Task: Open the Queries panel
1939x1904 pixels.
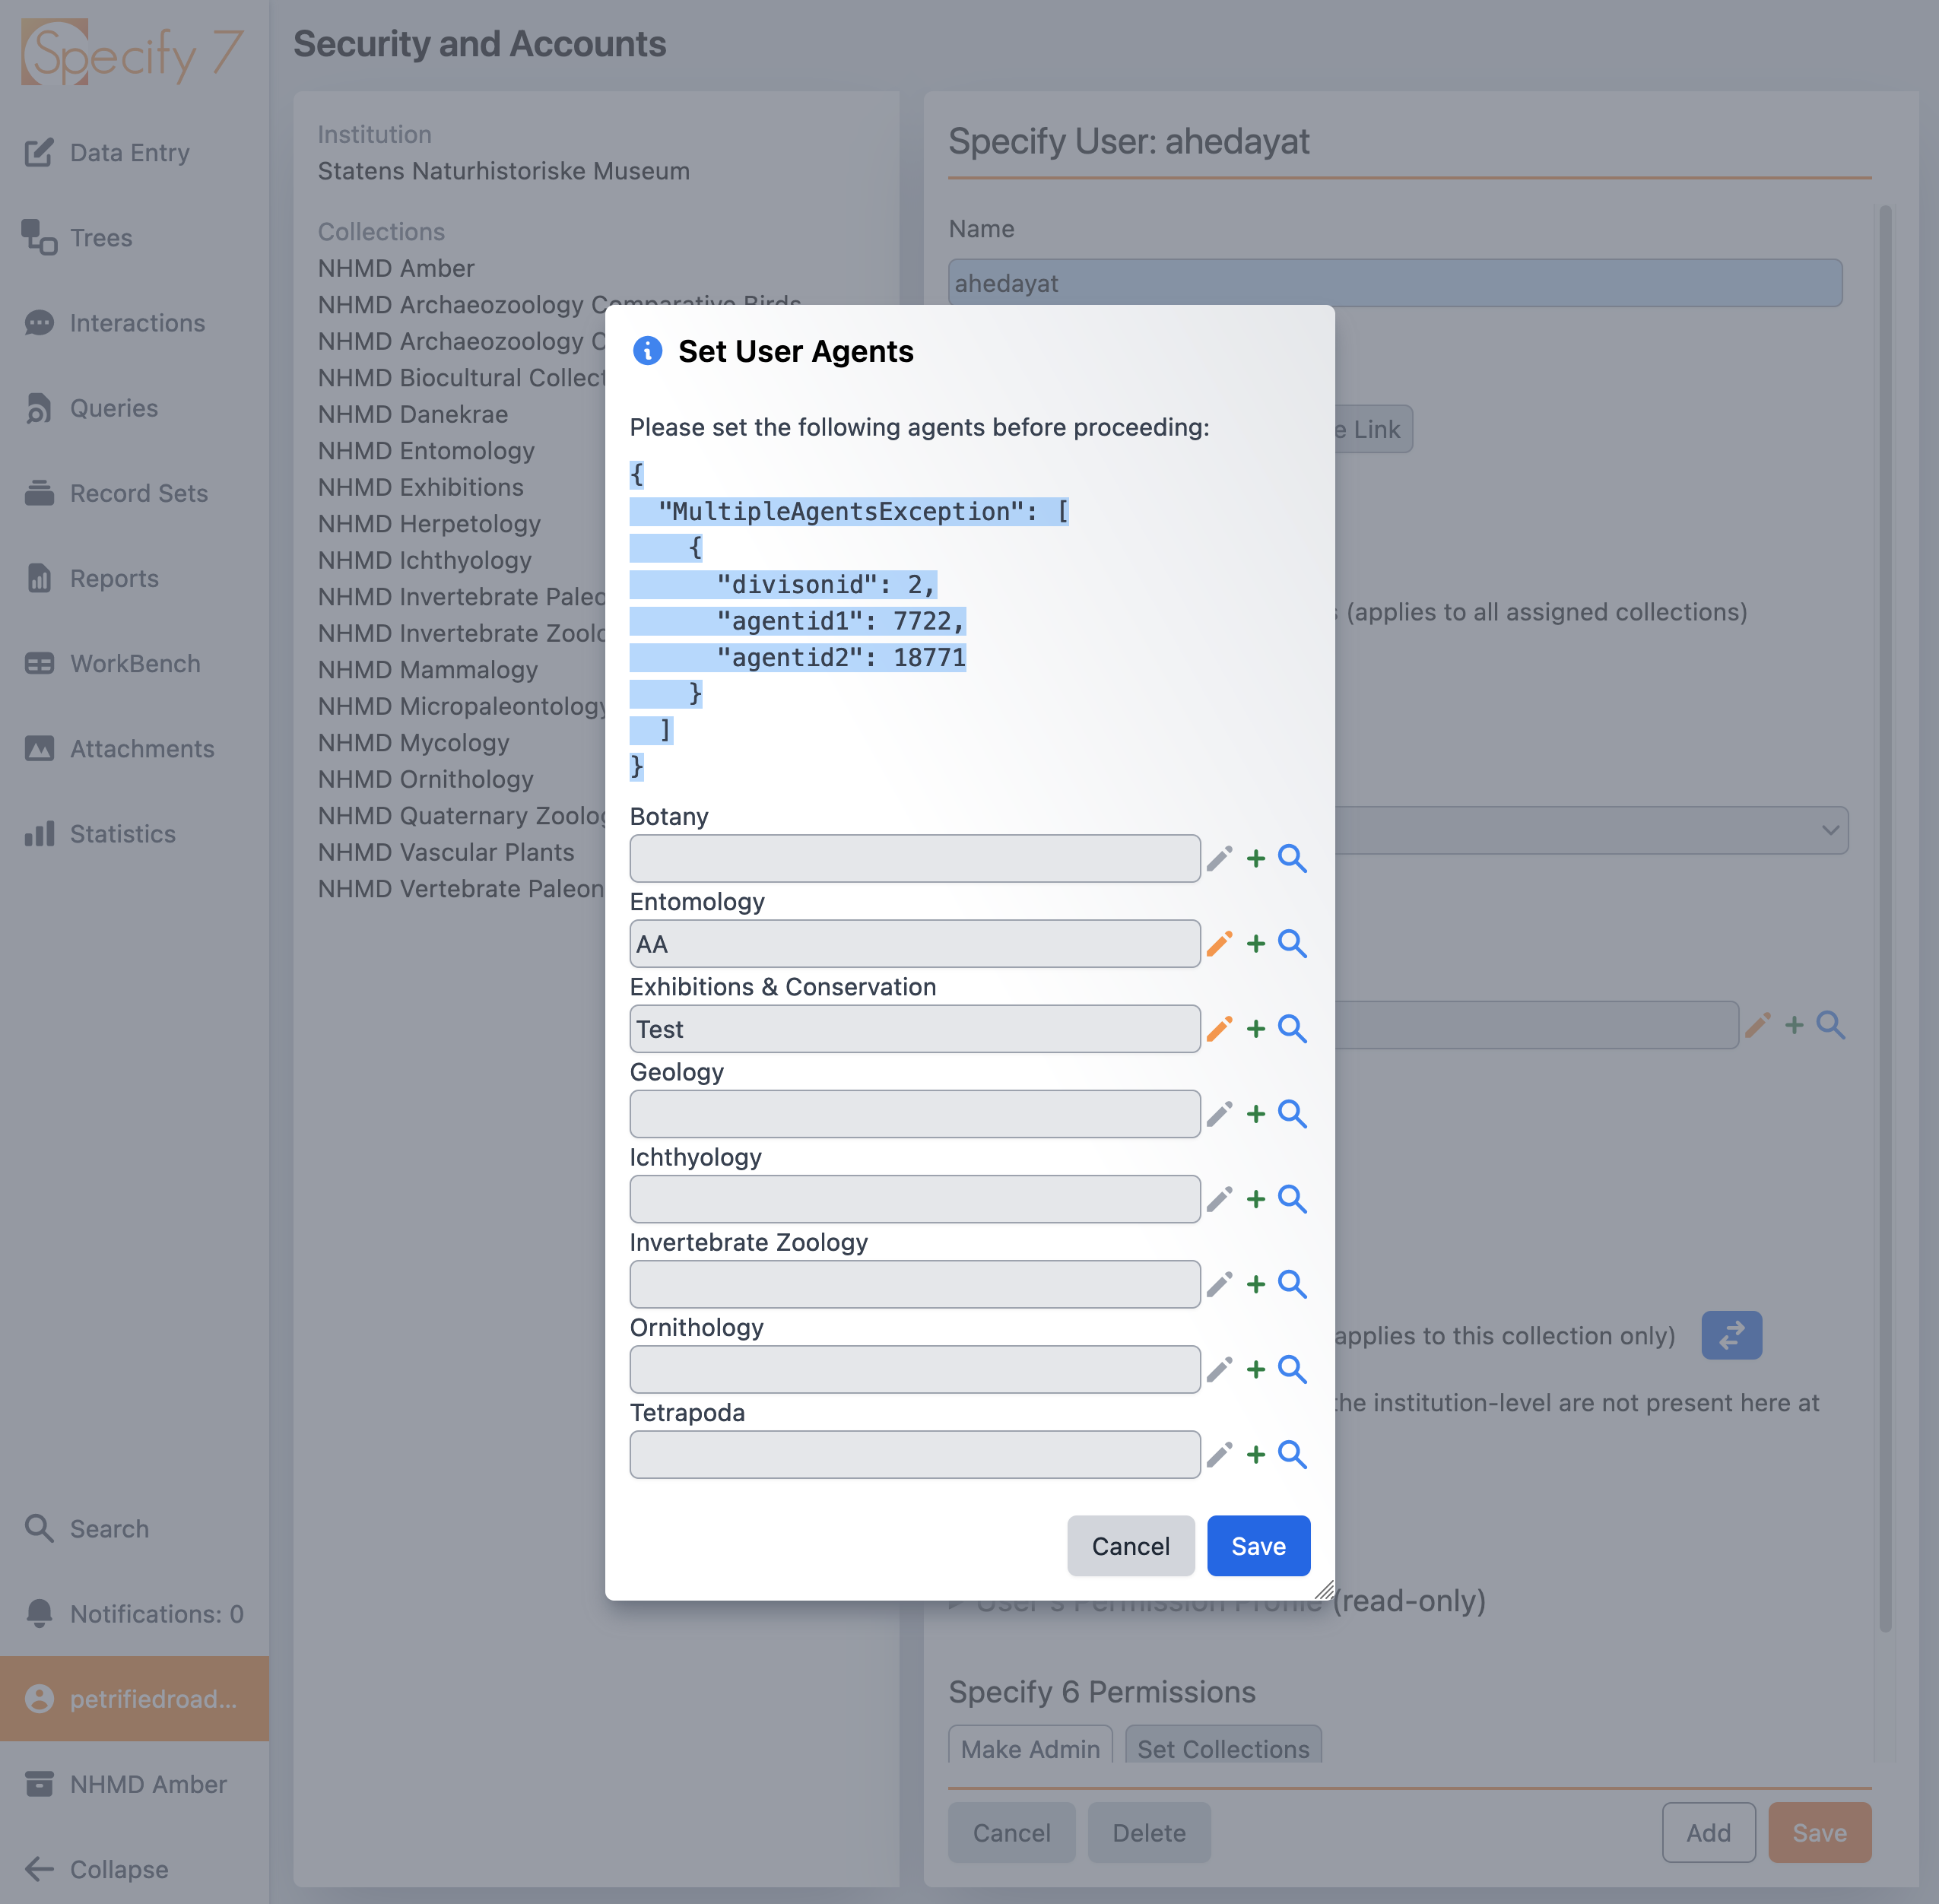Action: 113,408
